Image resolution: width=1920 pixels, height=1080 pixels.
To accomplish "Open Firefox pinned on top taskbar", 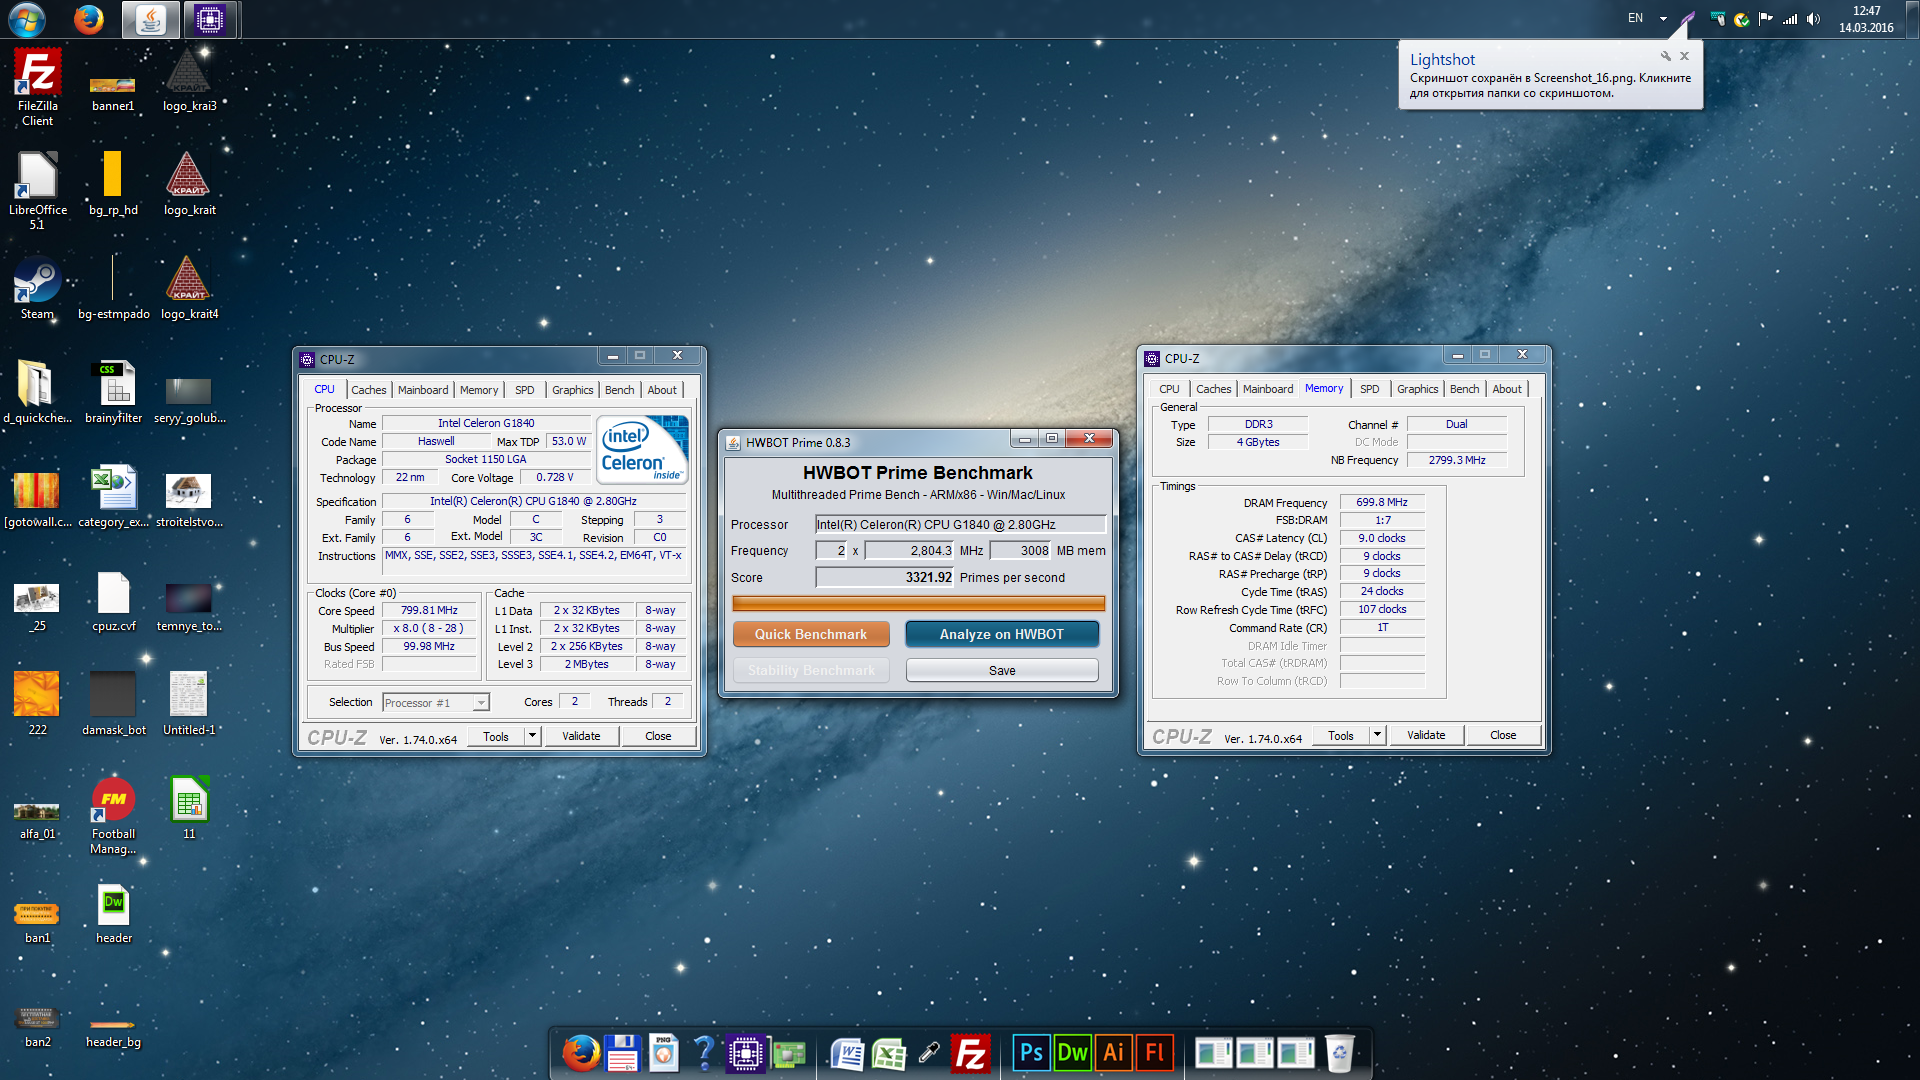I will click(x=89, y=19).
